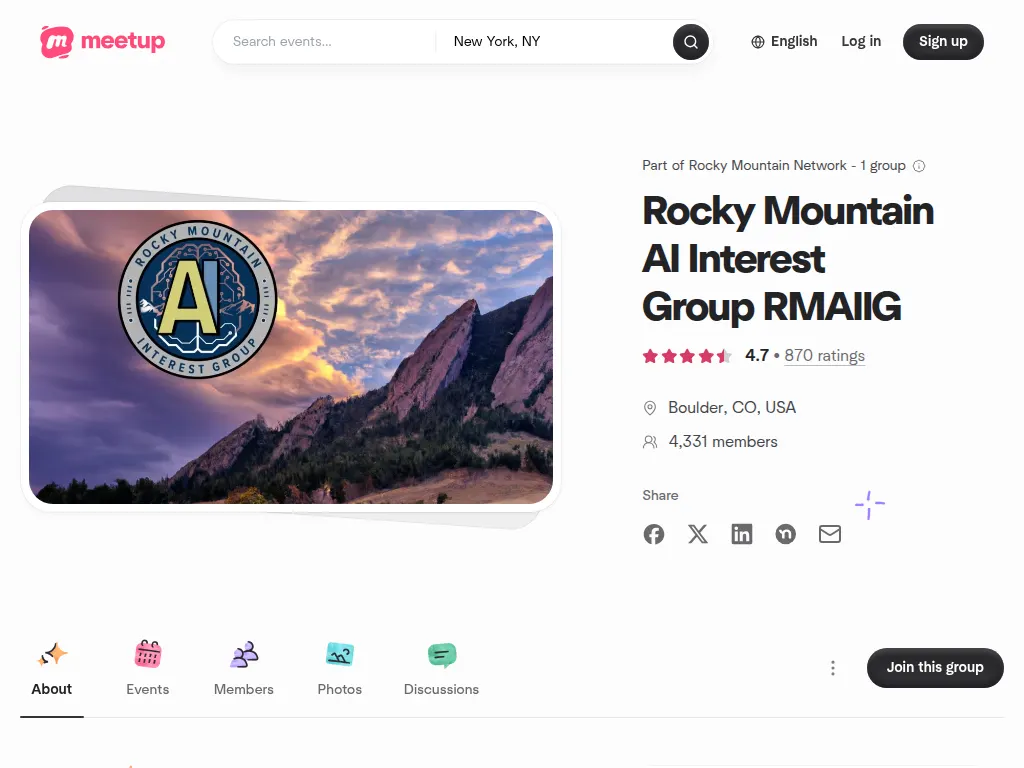Screen dimensions: 1024x768
Task: Share the group on X
Action: (x=697, y=534)
